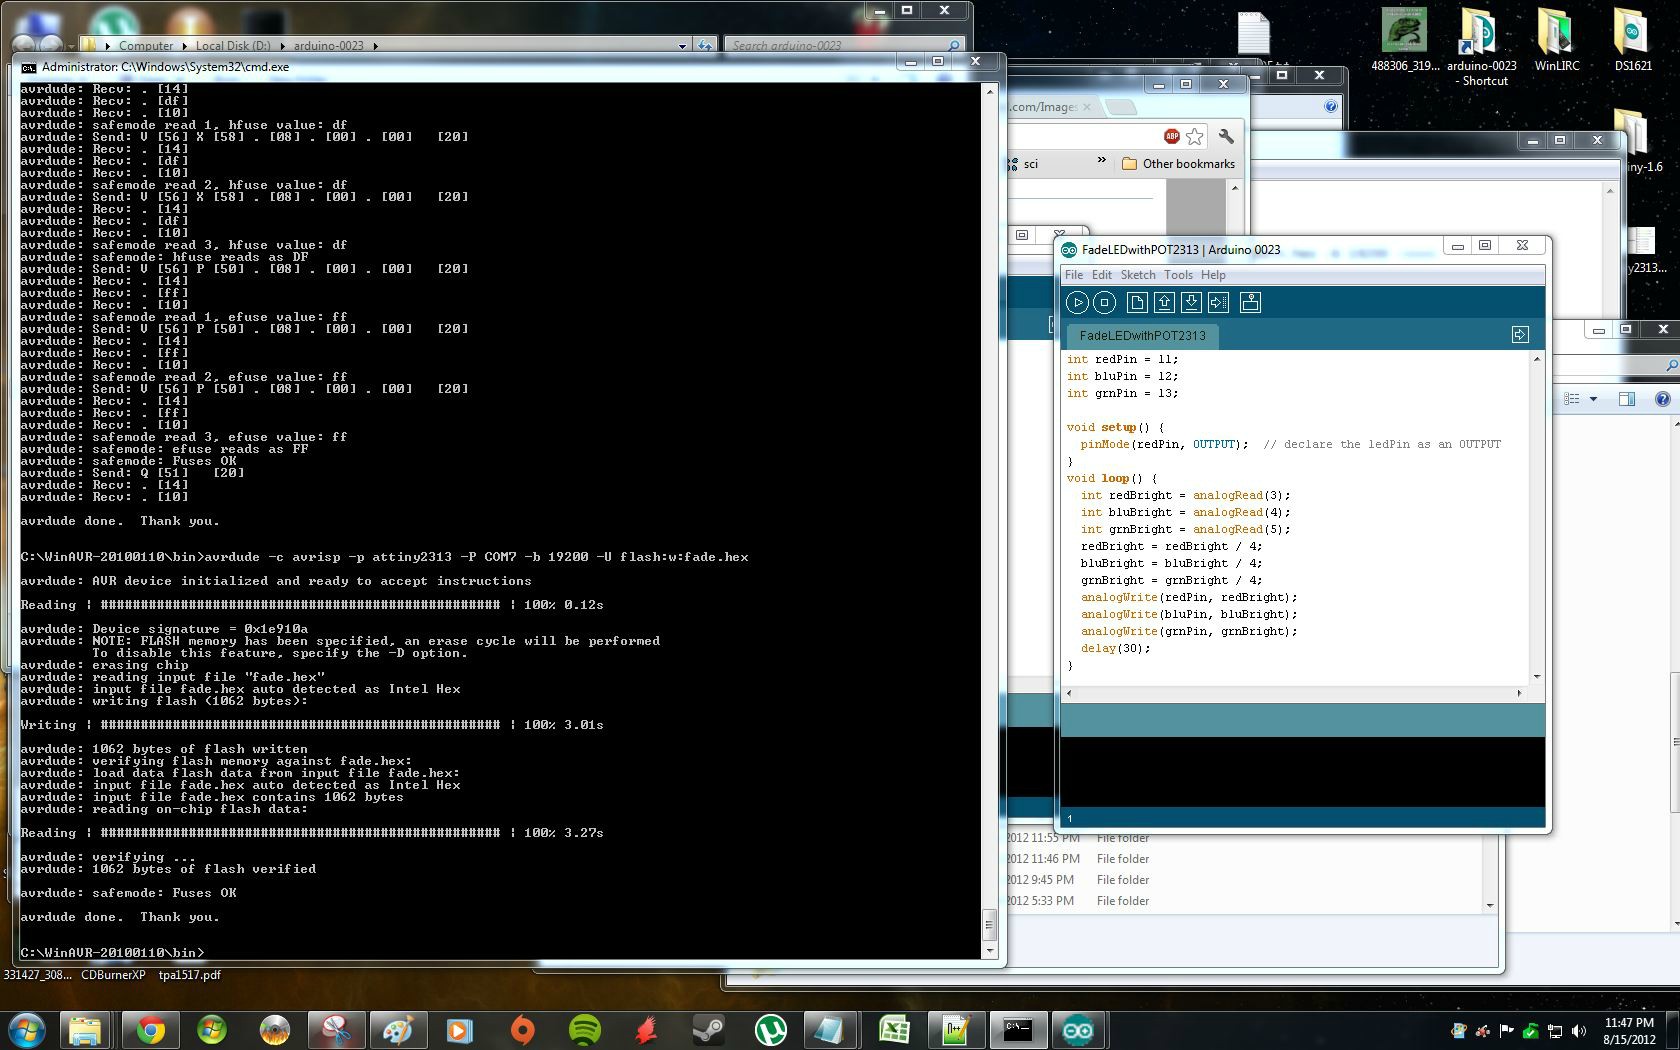The width and height of the screenshot is (1680, 1050).
Task: Select the FadeLEDwithPOT2313 tab
Action: pos(1143,337)
